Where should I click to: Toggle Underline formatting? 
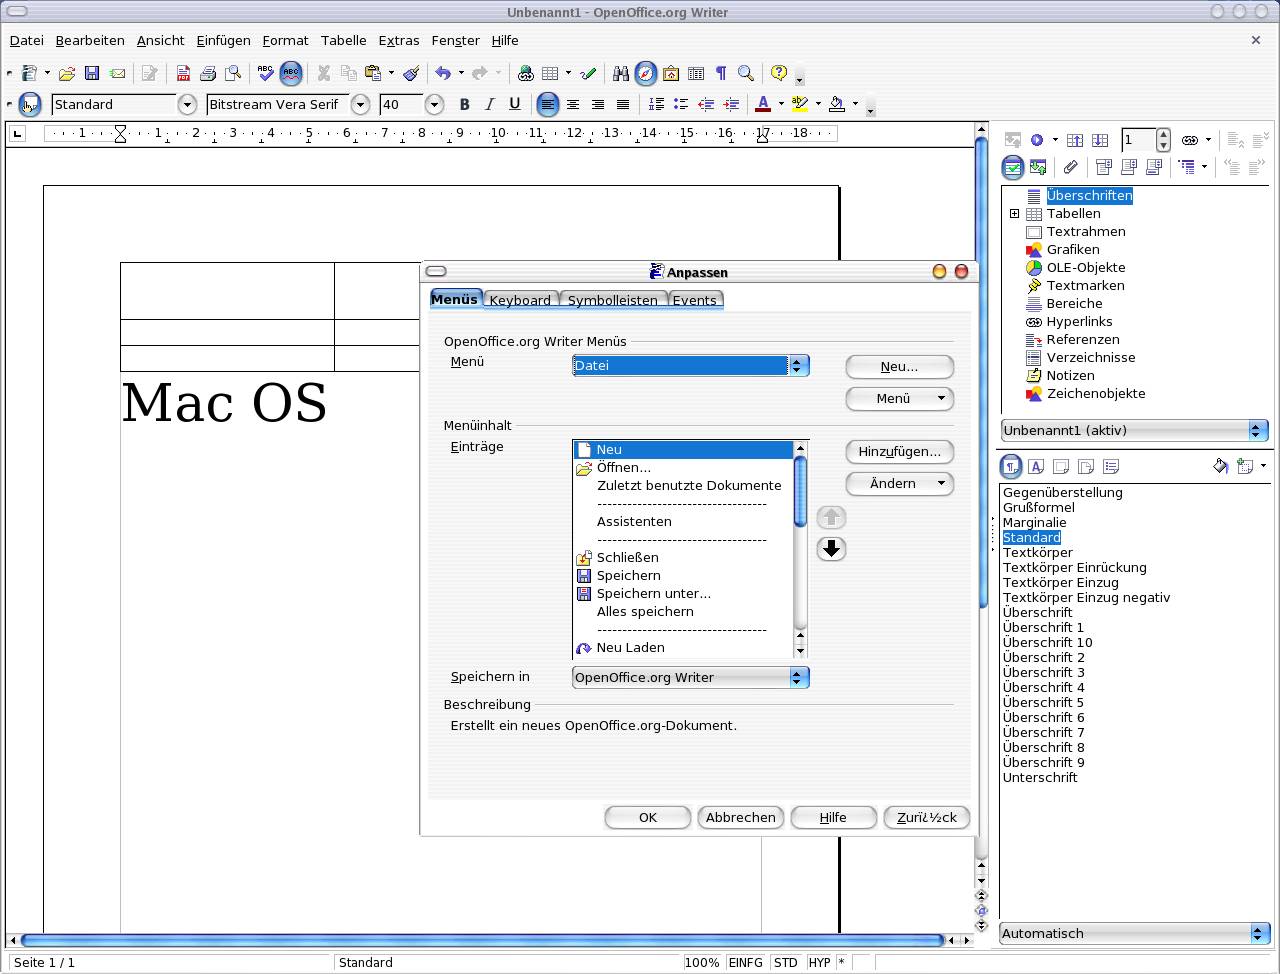click(x=514, y=104)
